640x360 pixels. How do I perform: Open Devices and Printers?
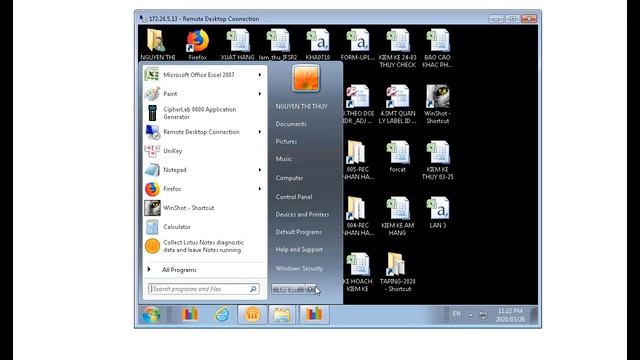tap(302, 214)
